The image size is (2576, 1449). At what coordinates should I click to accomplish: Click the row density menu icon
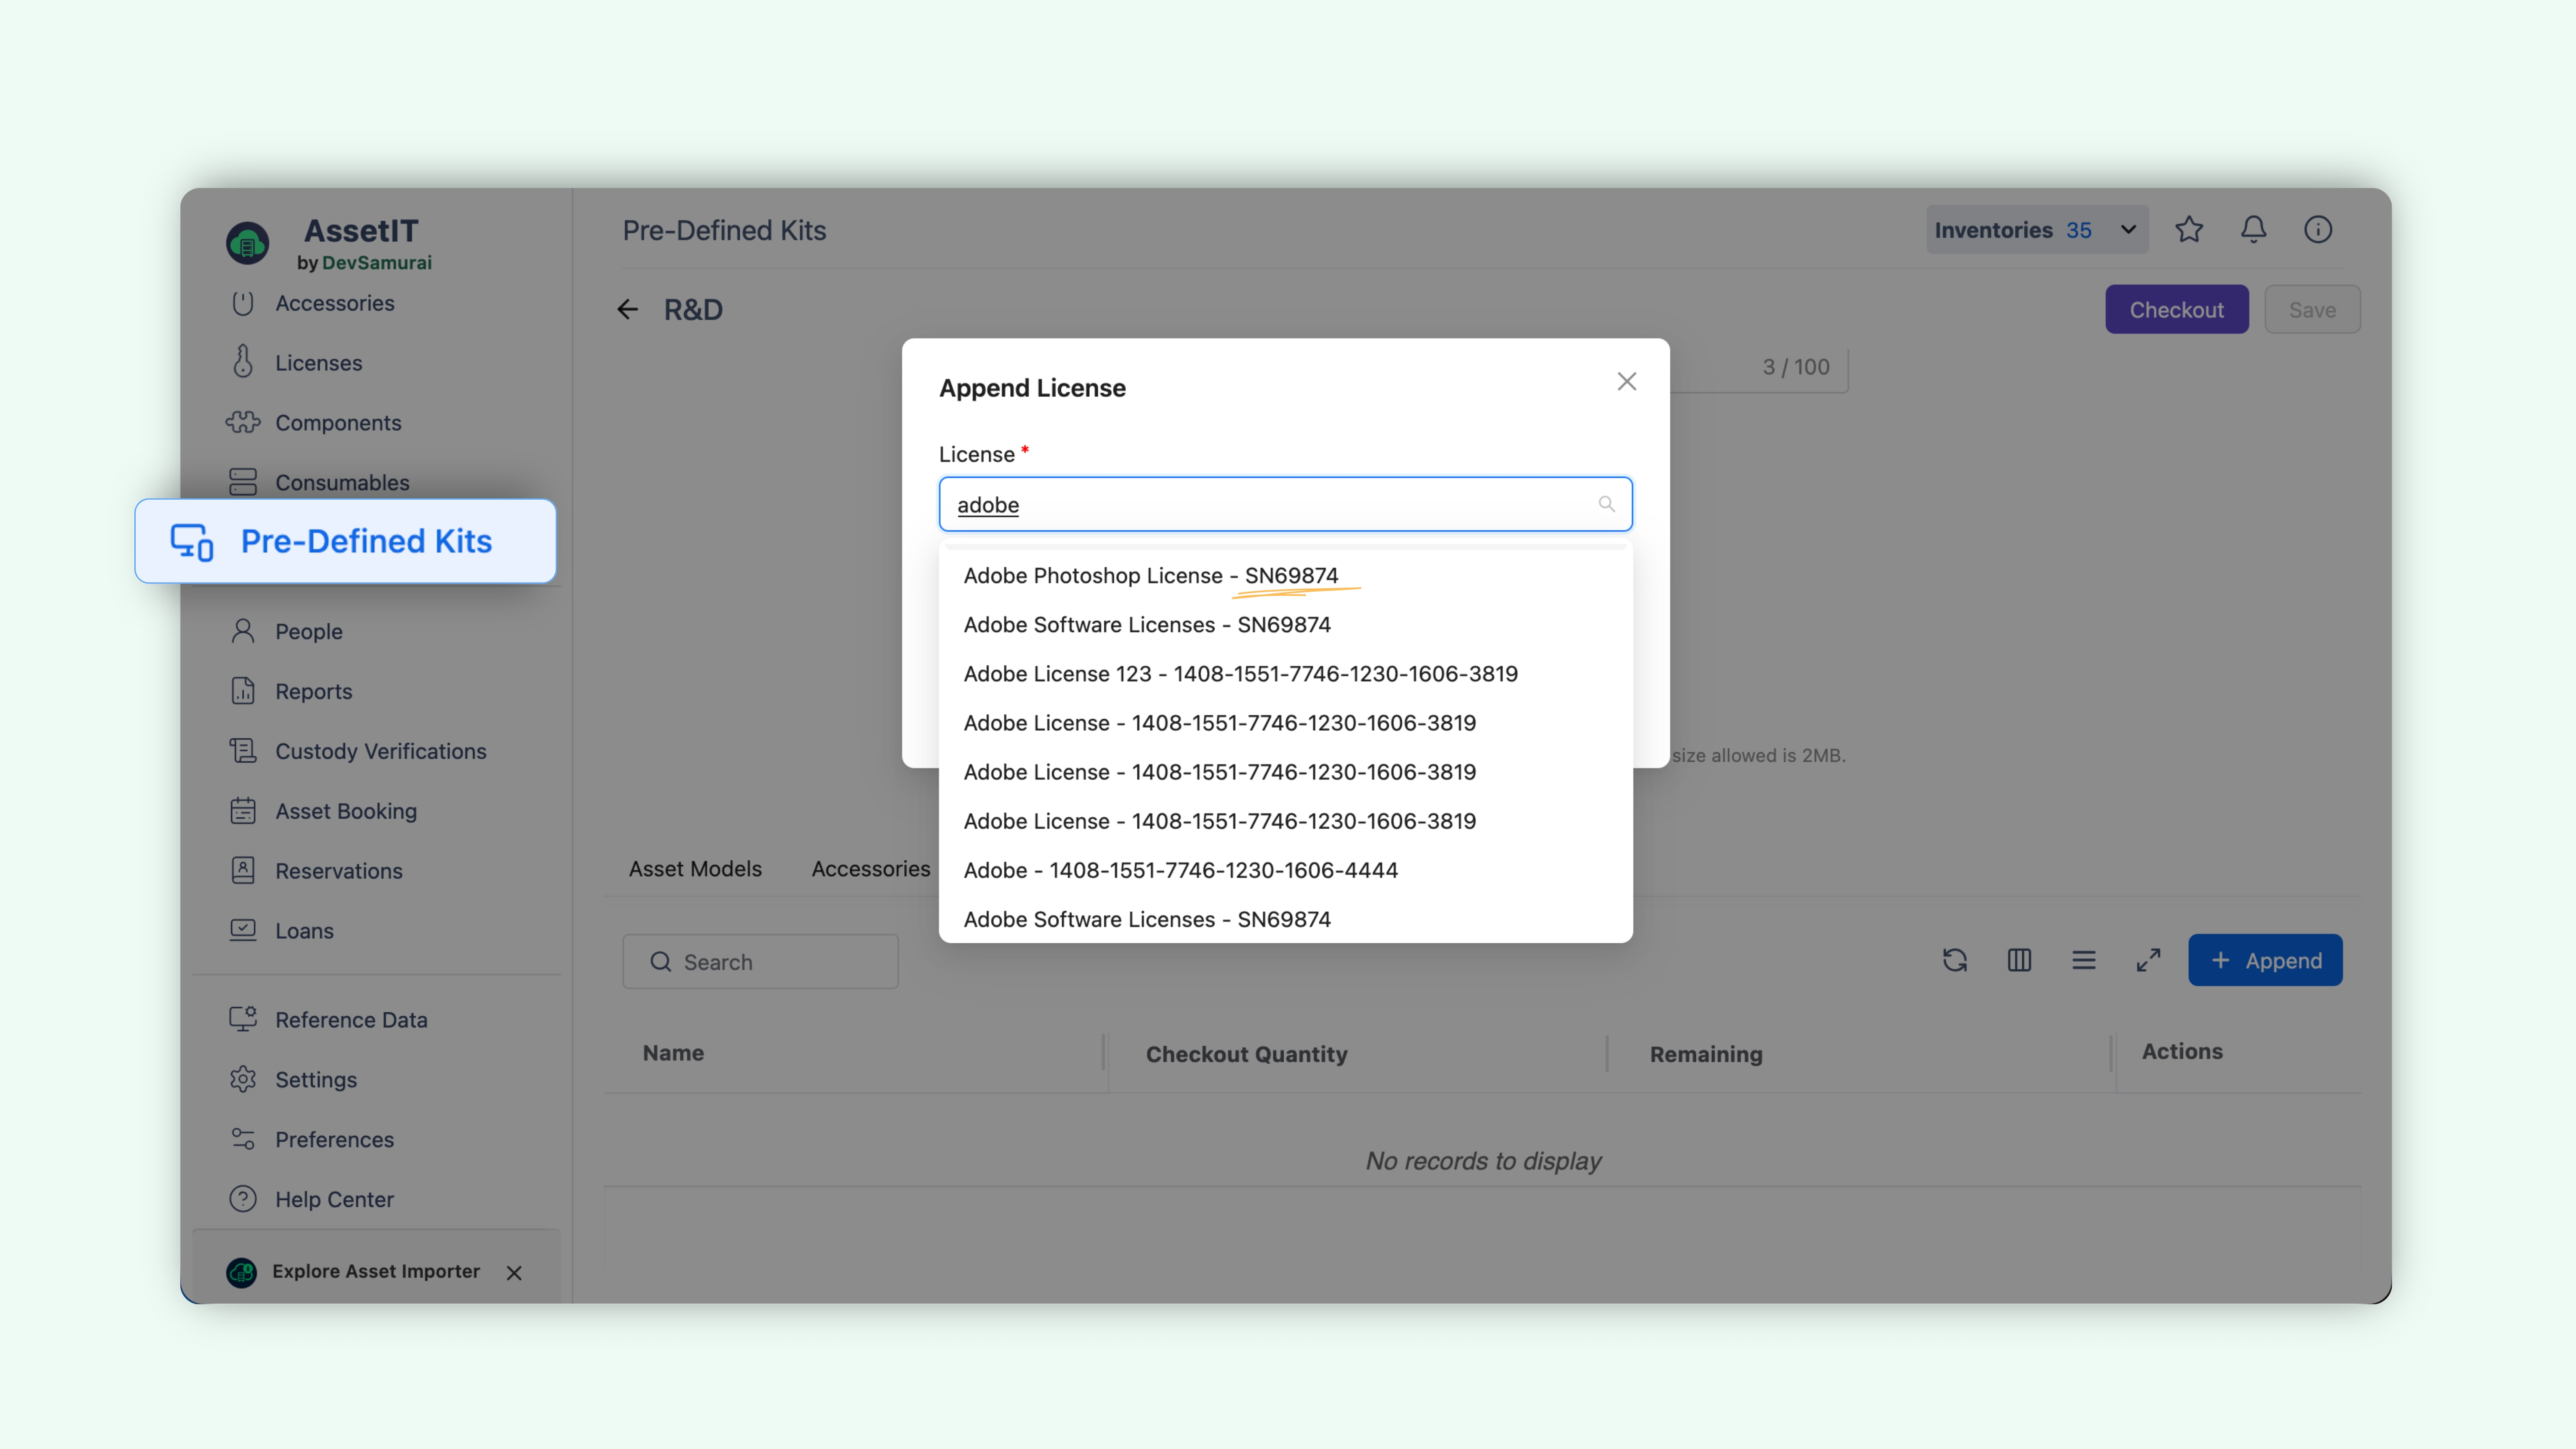[2083, 960]
